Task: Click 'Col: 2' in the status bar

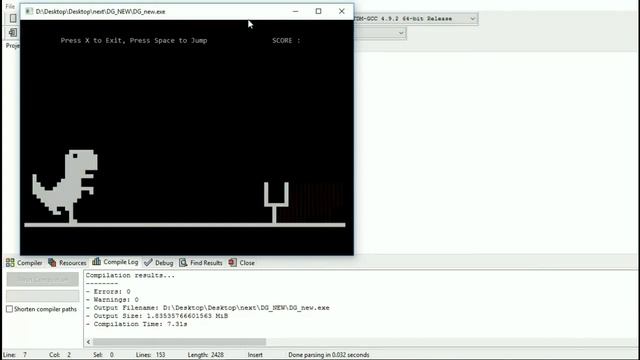Action: tap(60, 355)
